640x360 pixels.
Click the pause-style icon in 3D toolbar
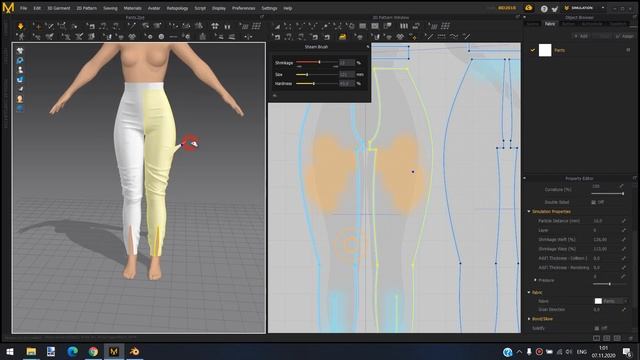[x=227, y=26]
